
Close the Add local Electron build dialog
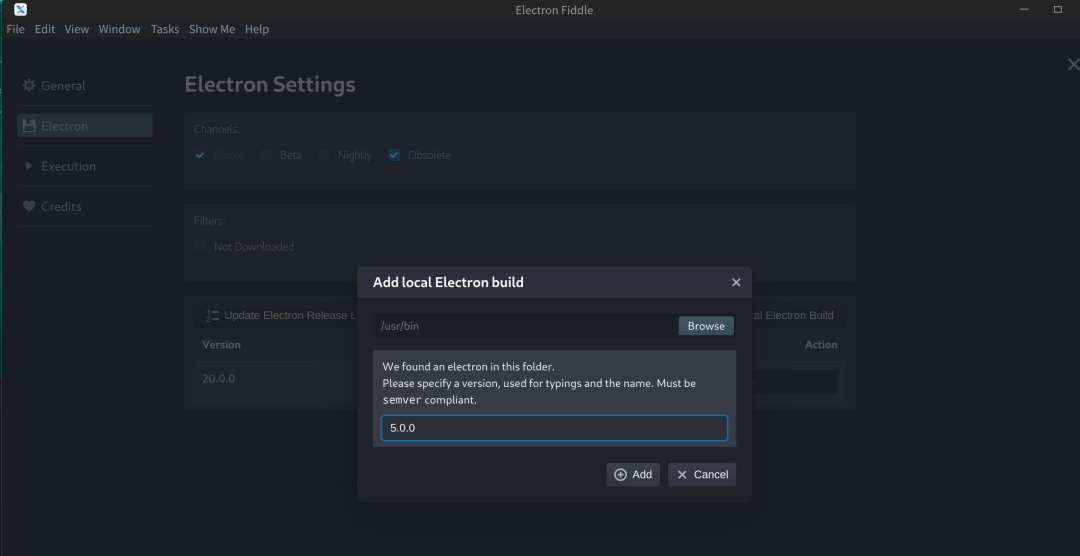coord(736,283)
